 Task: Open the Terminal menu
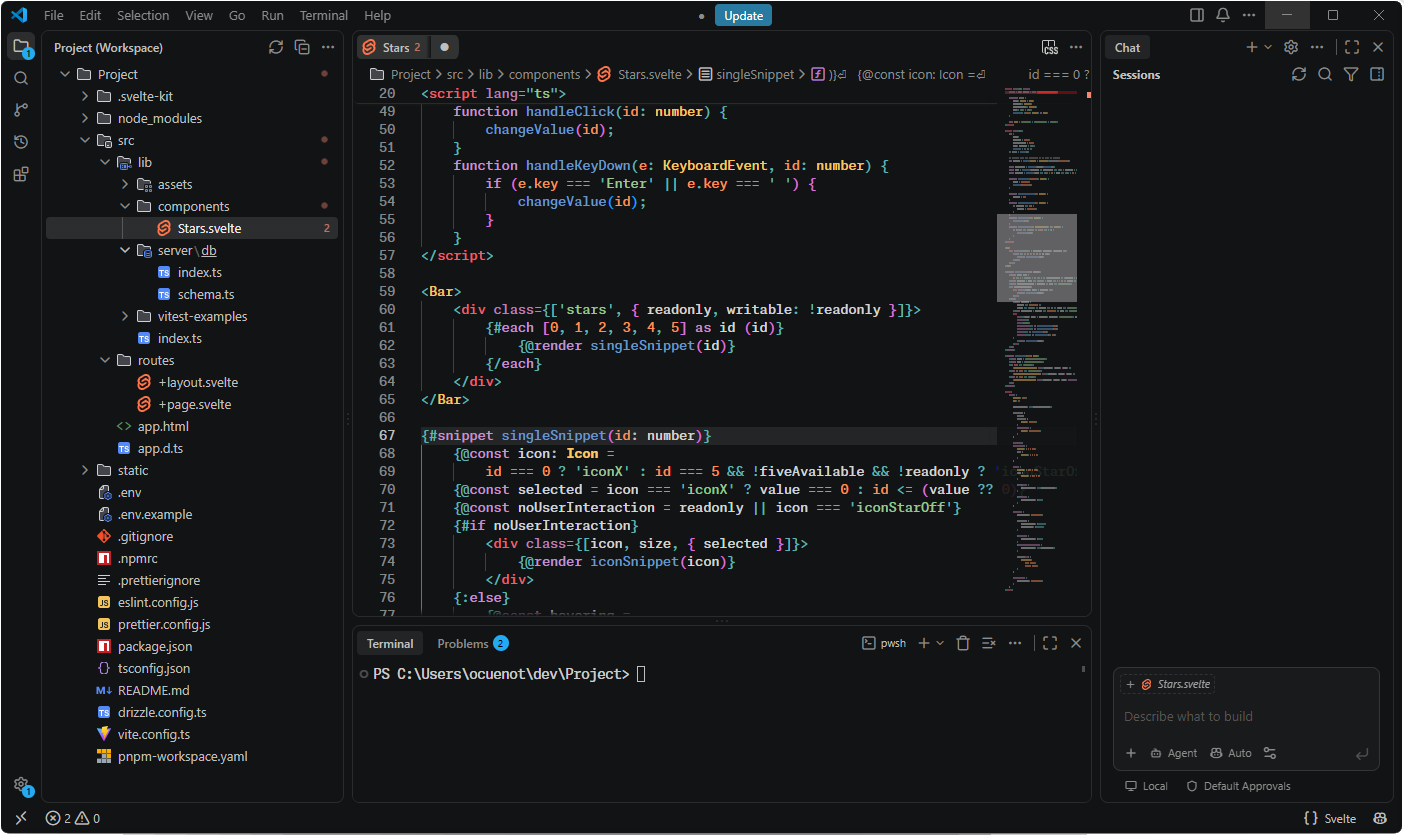coord(324,15)
